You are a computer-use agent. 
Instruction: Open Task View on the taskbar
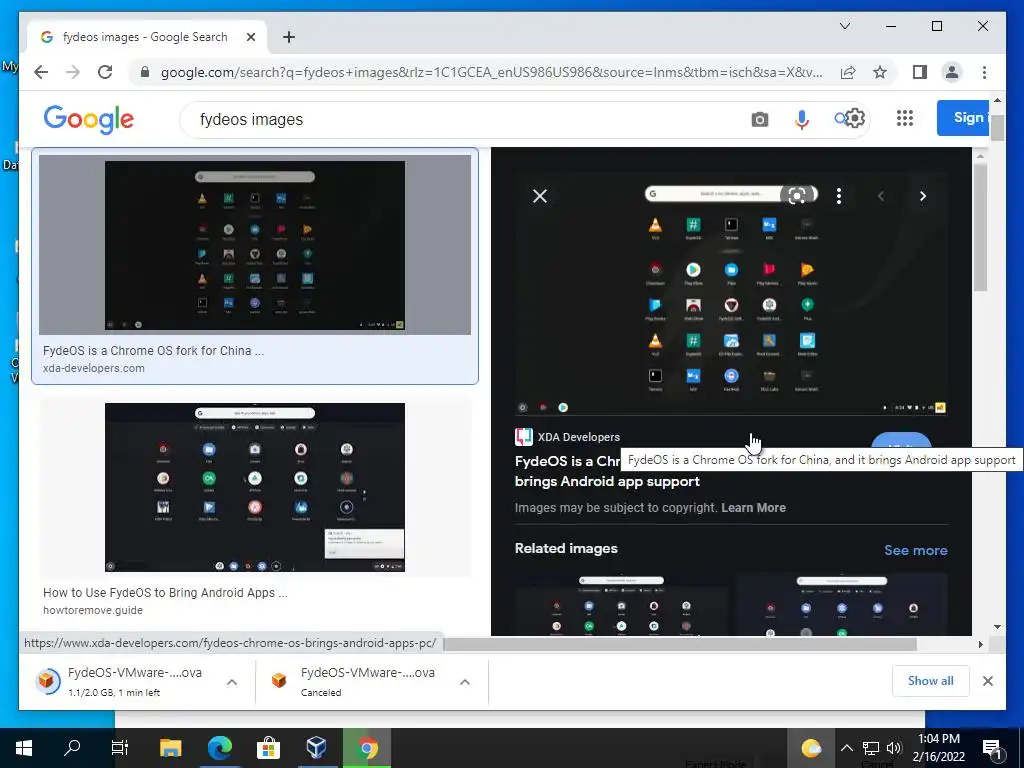tap(120, 748)
